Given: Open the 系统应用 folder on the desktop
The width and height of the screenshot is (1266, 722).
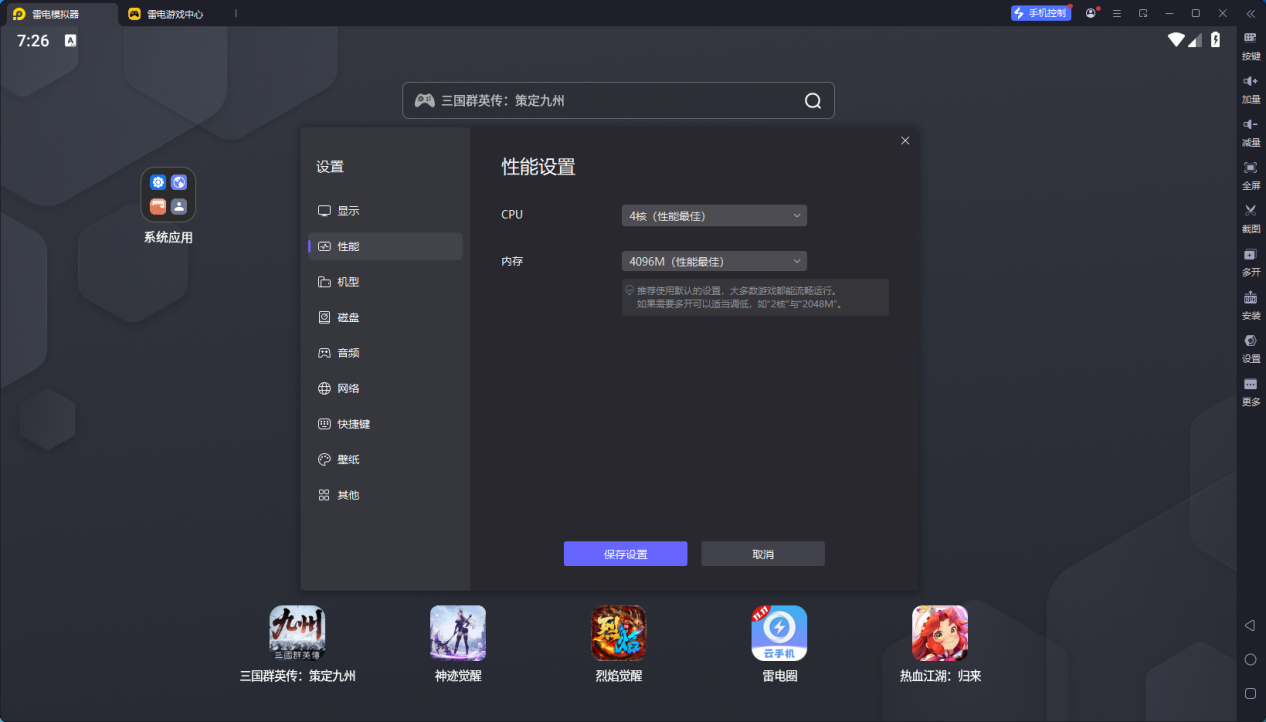Looking at the screenshot, I should 167,195.
